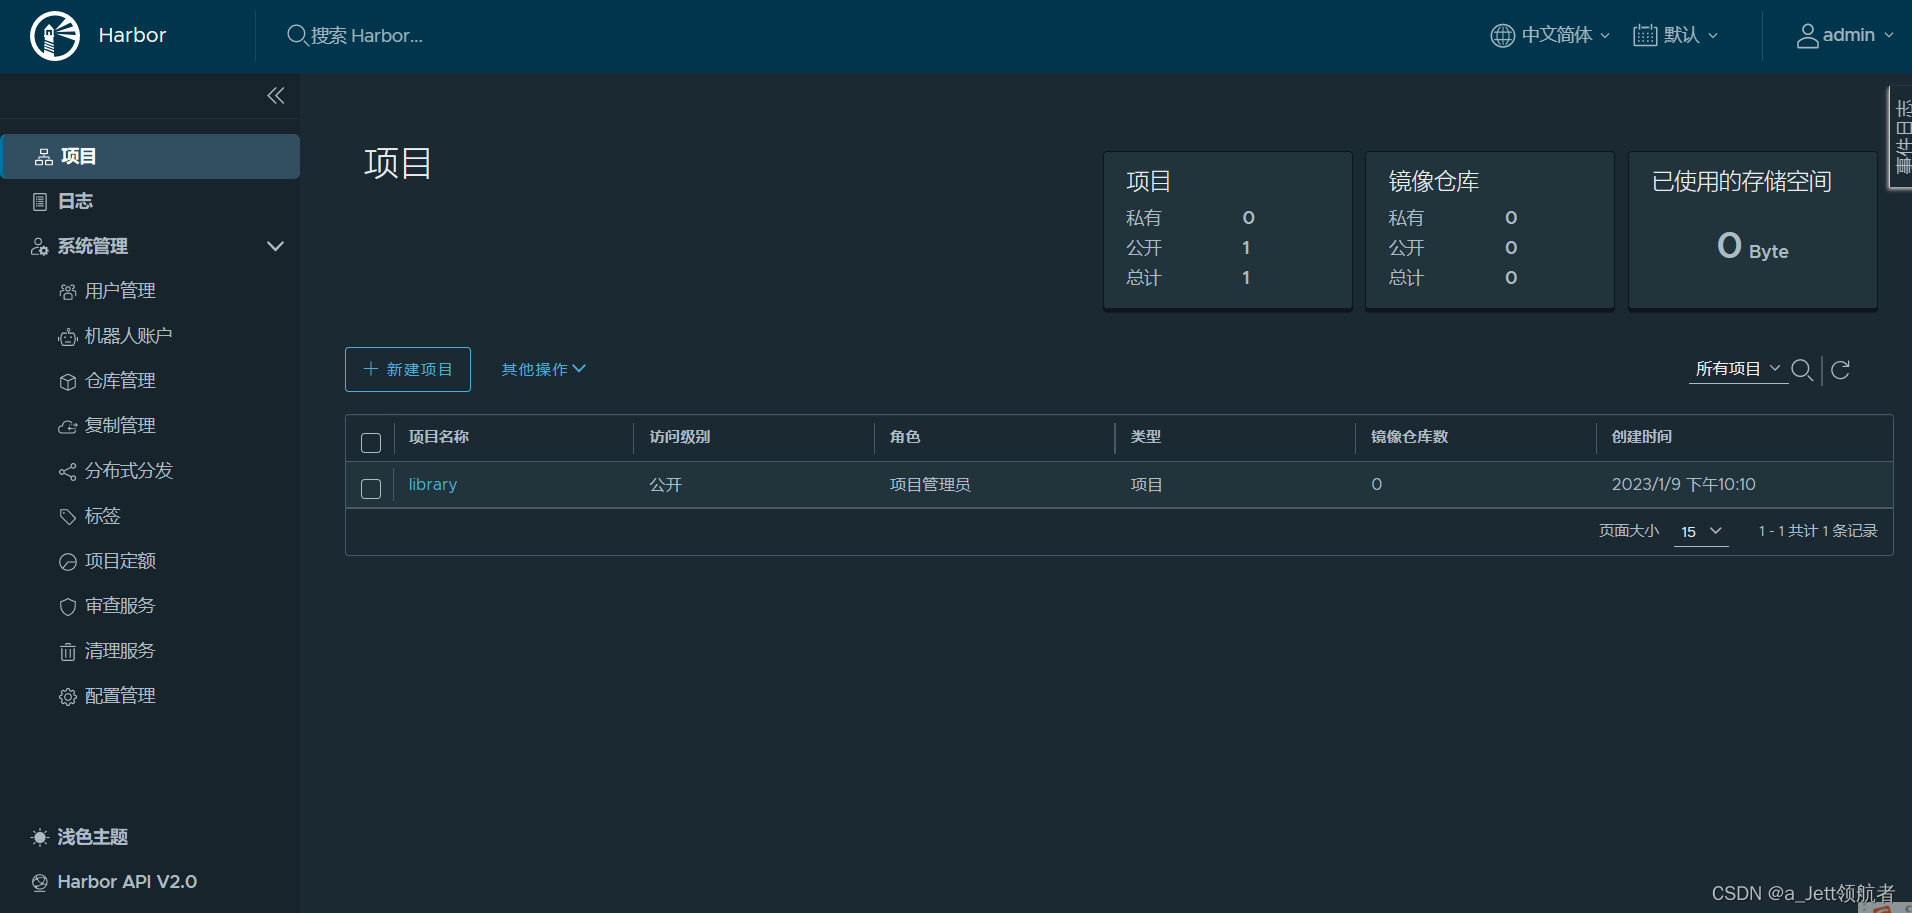Check the library project row checkbox

pyautogui.click(x=371, y=489)
